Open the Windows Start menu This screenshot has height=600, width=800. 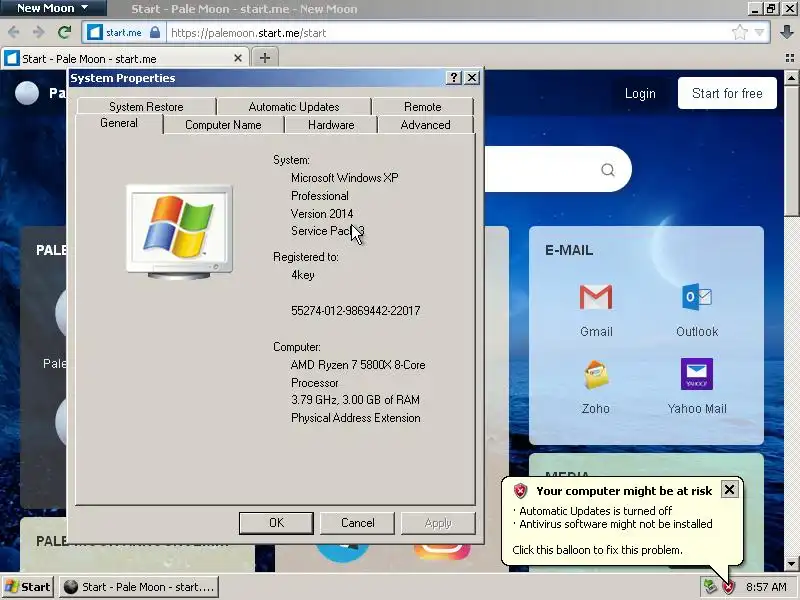pyautogui.click(x=28, y=587)
